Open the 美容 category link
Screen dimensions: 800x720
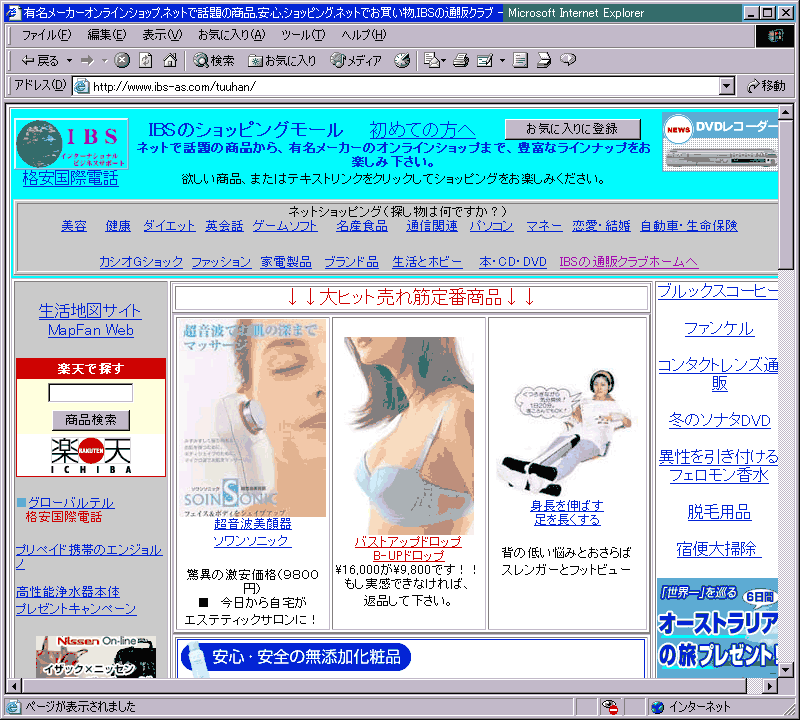(74, 226)
